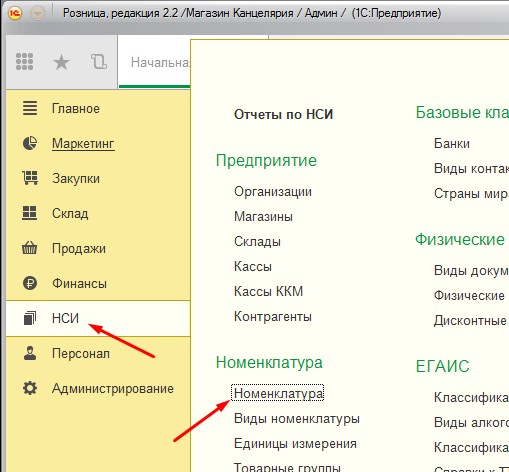Click the Главное section list icon
The height and width of the screenshot is (472, 509).
coord(30,108)
